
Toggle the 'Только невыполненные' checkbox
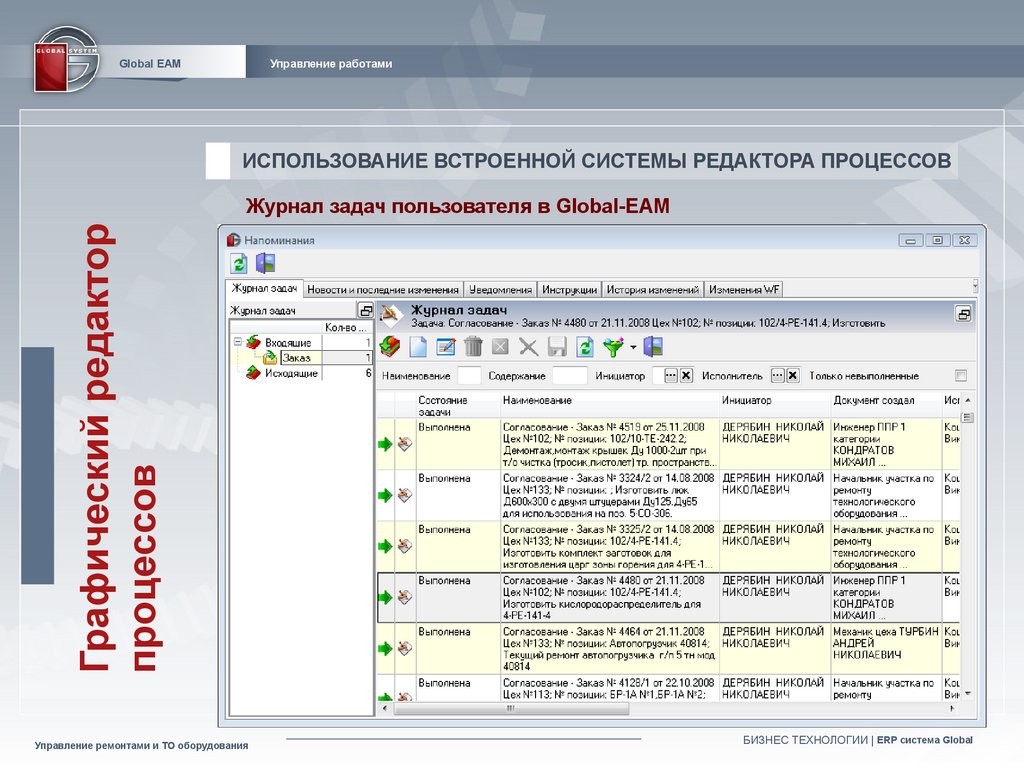[x=961, y=376]
